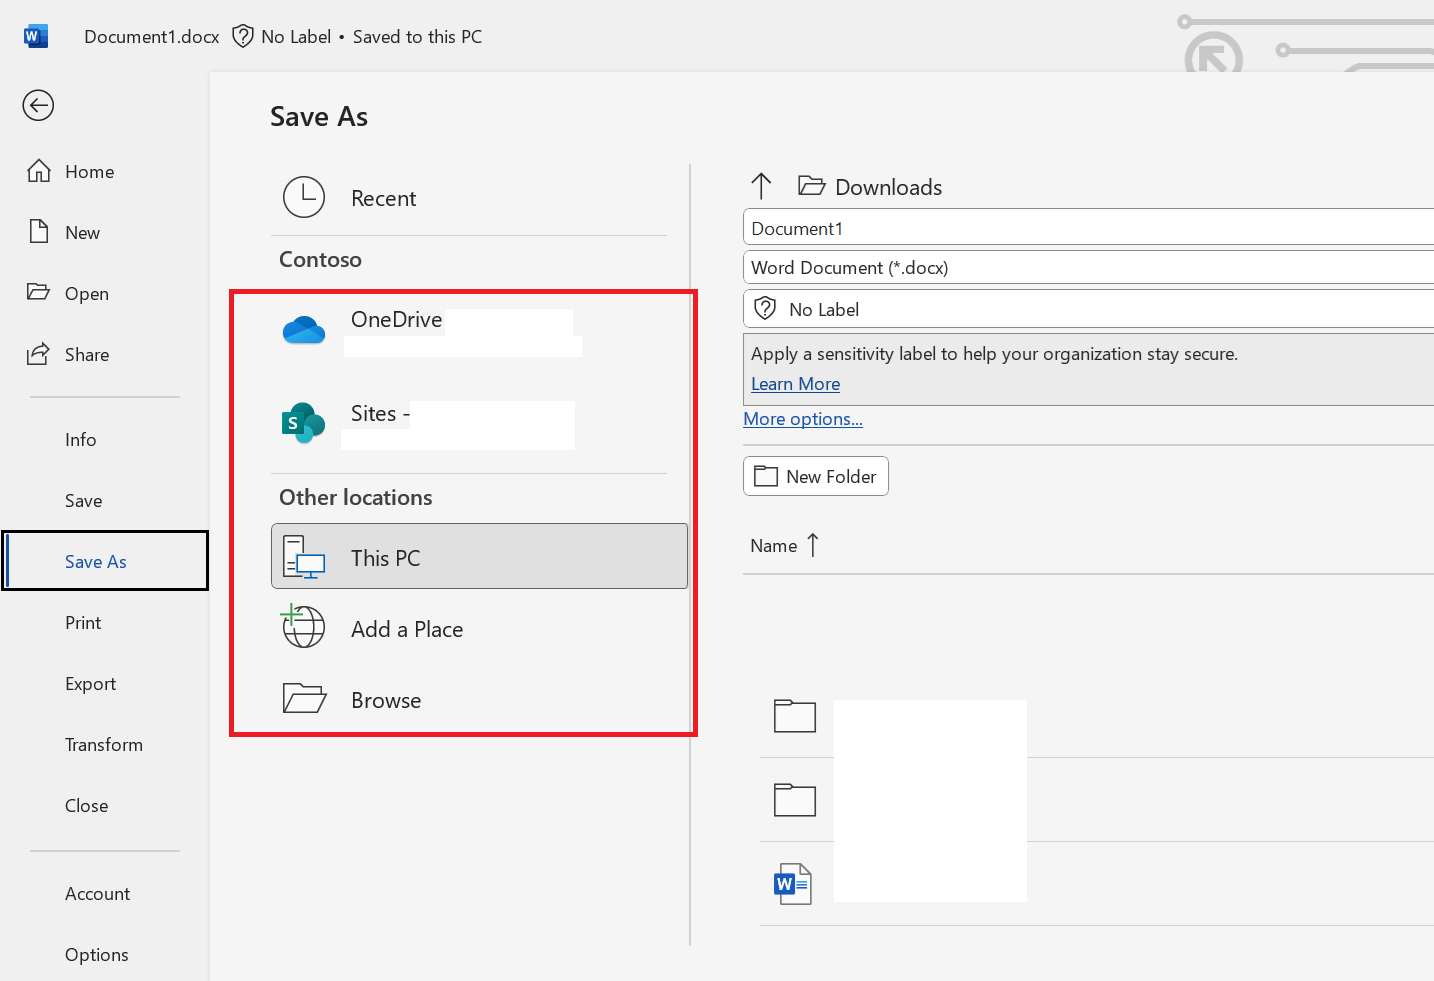This screenshot has height=981, width=1434.
Task: Click the Add a Place globe icon
Action: click(303, 626)
